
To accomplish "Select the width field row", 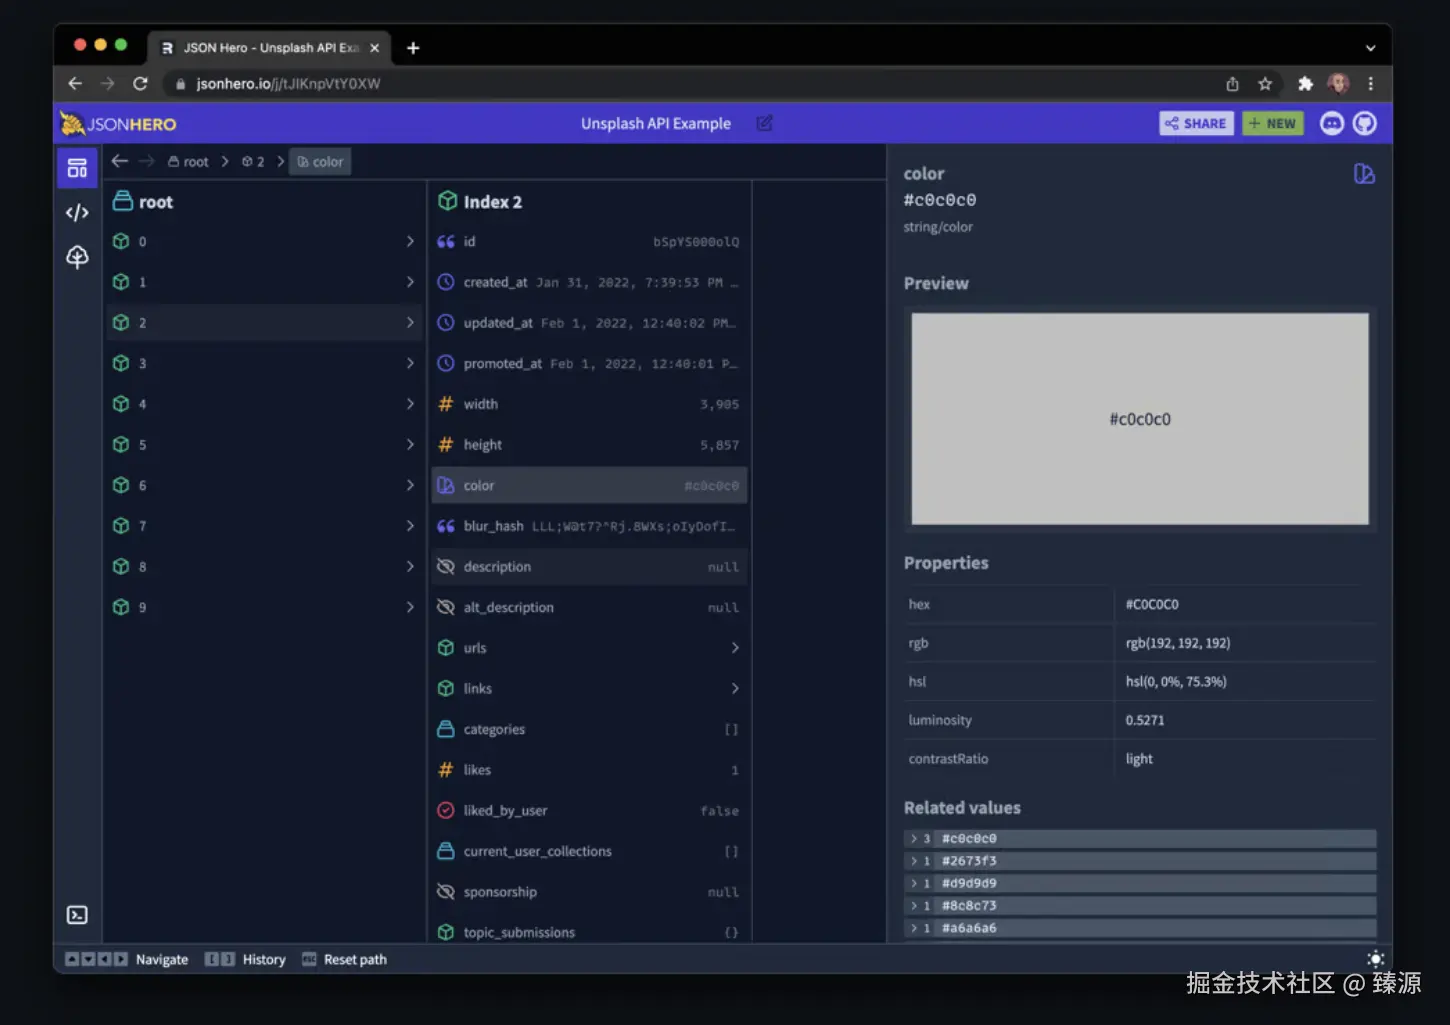I will pos(590,404).
